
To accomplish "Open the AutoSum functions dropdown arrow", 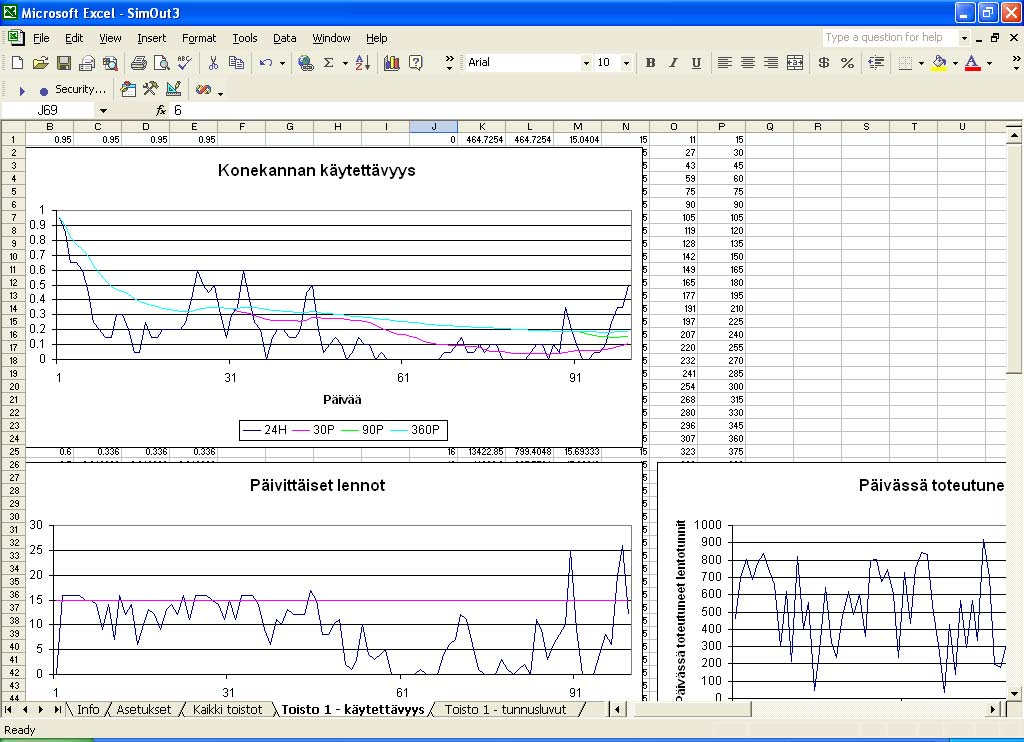I will (x=345, y=63).
